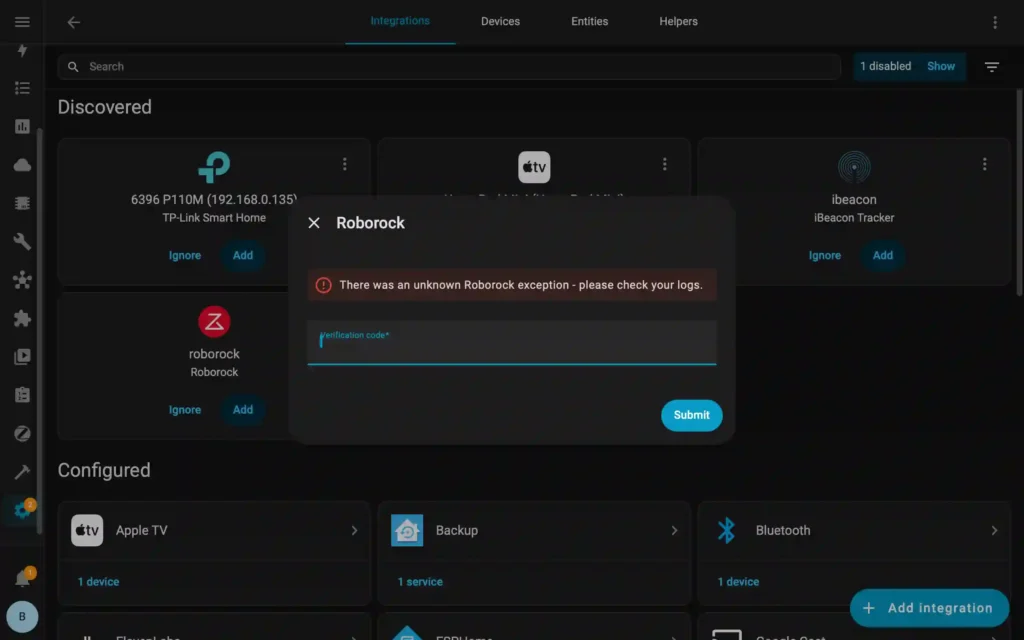
Task: Switch to the Devices tab
Action: pos(500,21)
